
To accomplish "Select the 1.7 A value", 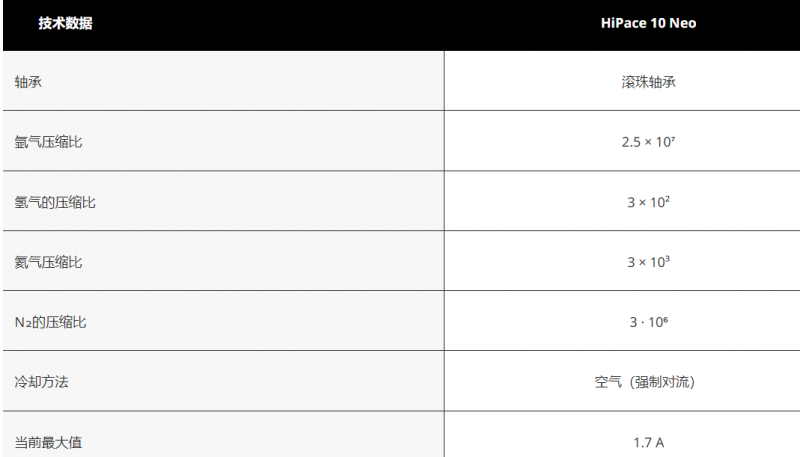I will pos(648,442).
